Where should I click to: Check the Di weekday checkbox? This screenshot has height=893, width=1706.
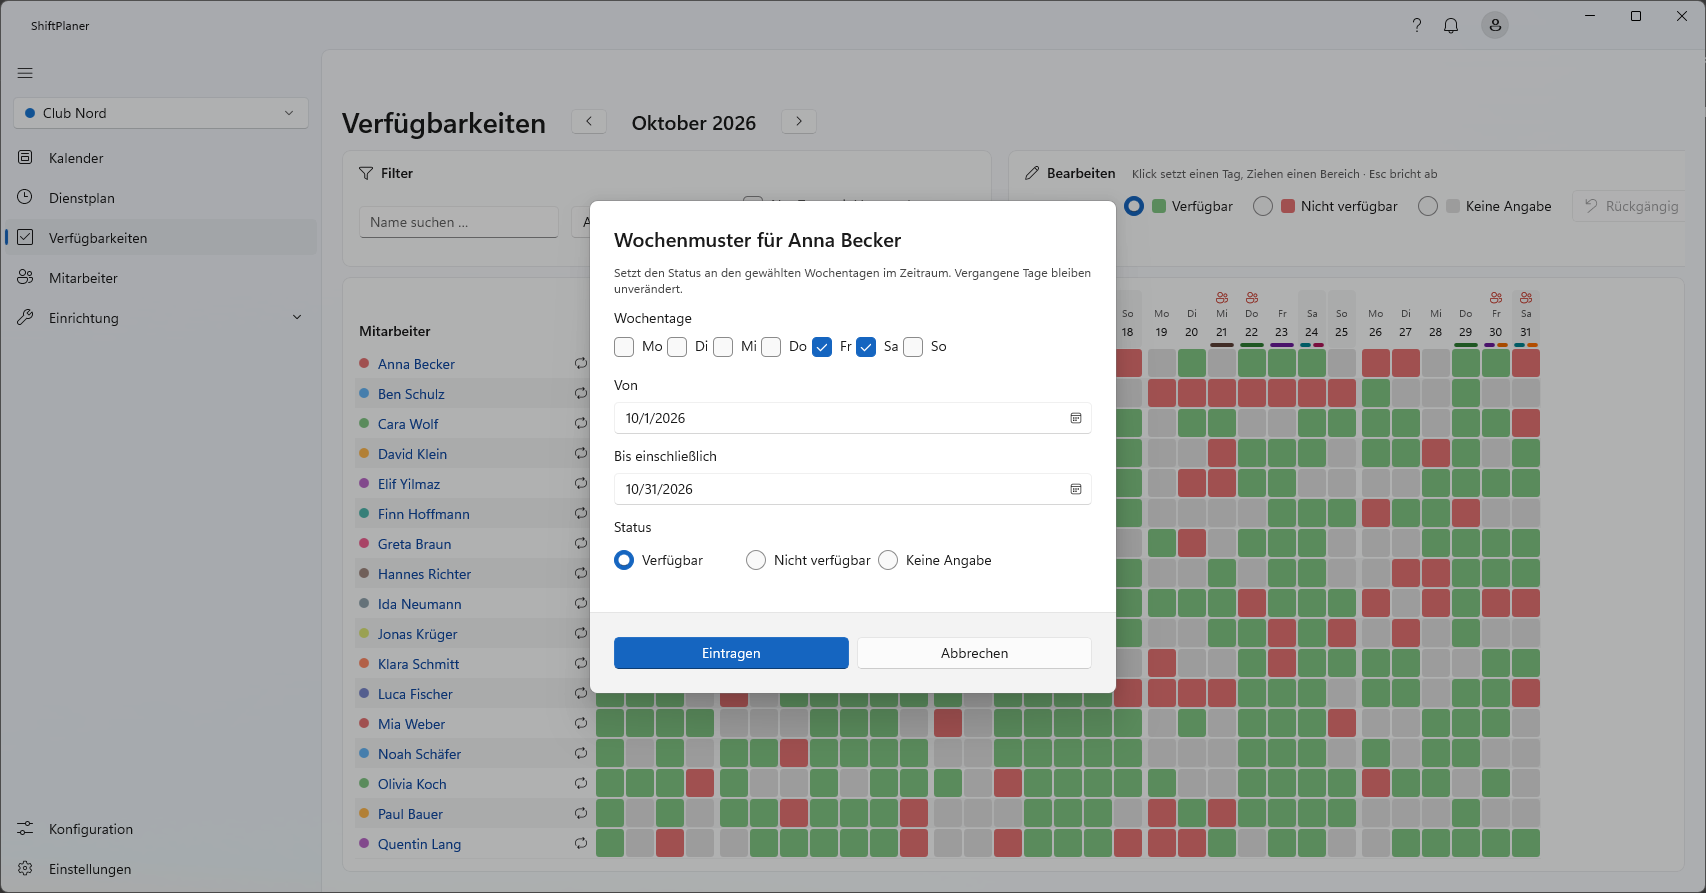[677, 347]
